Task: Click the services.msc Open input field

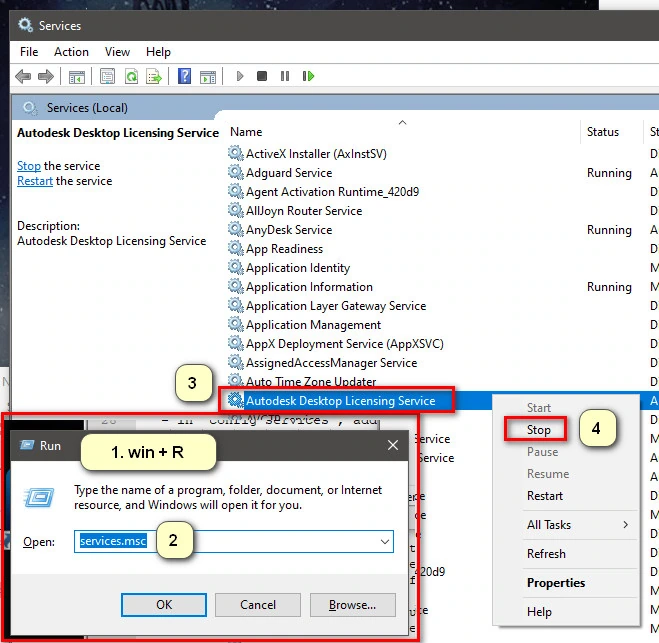Action: pyautogui.click(x=234, y=541)
